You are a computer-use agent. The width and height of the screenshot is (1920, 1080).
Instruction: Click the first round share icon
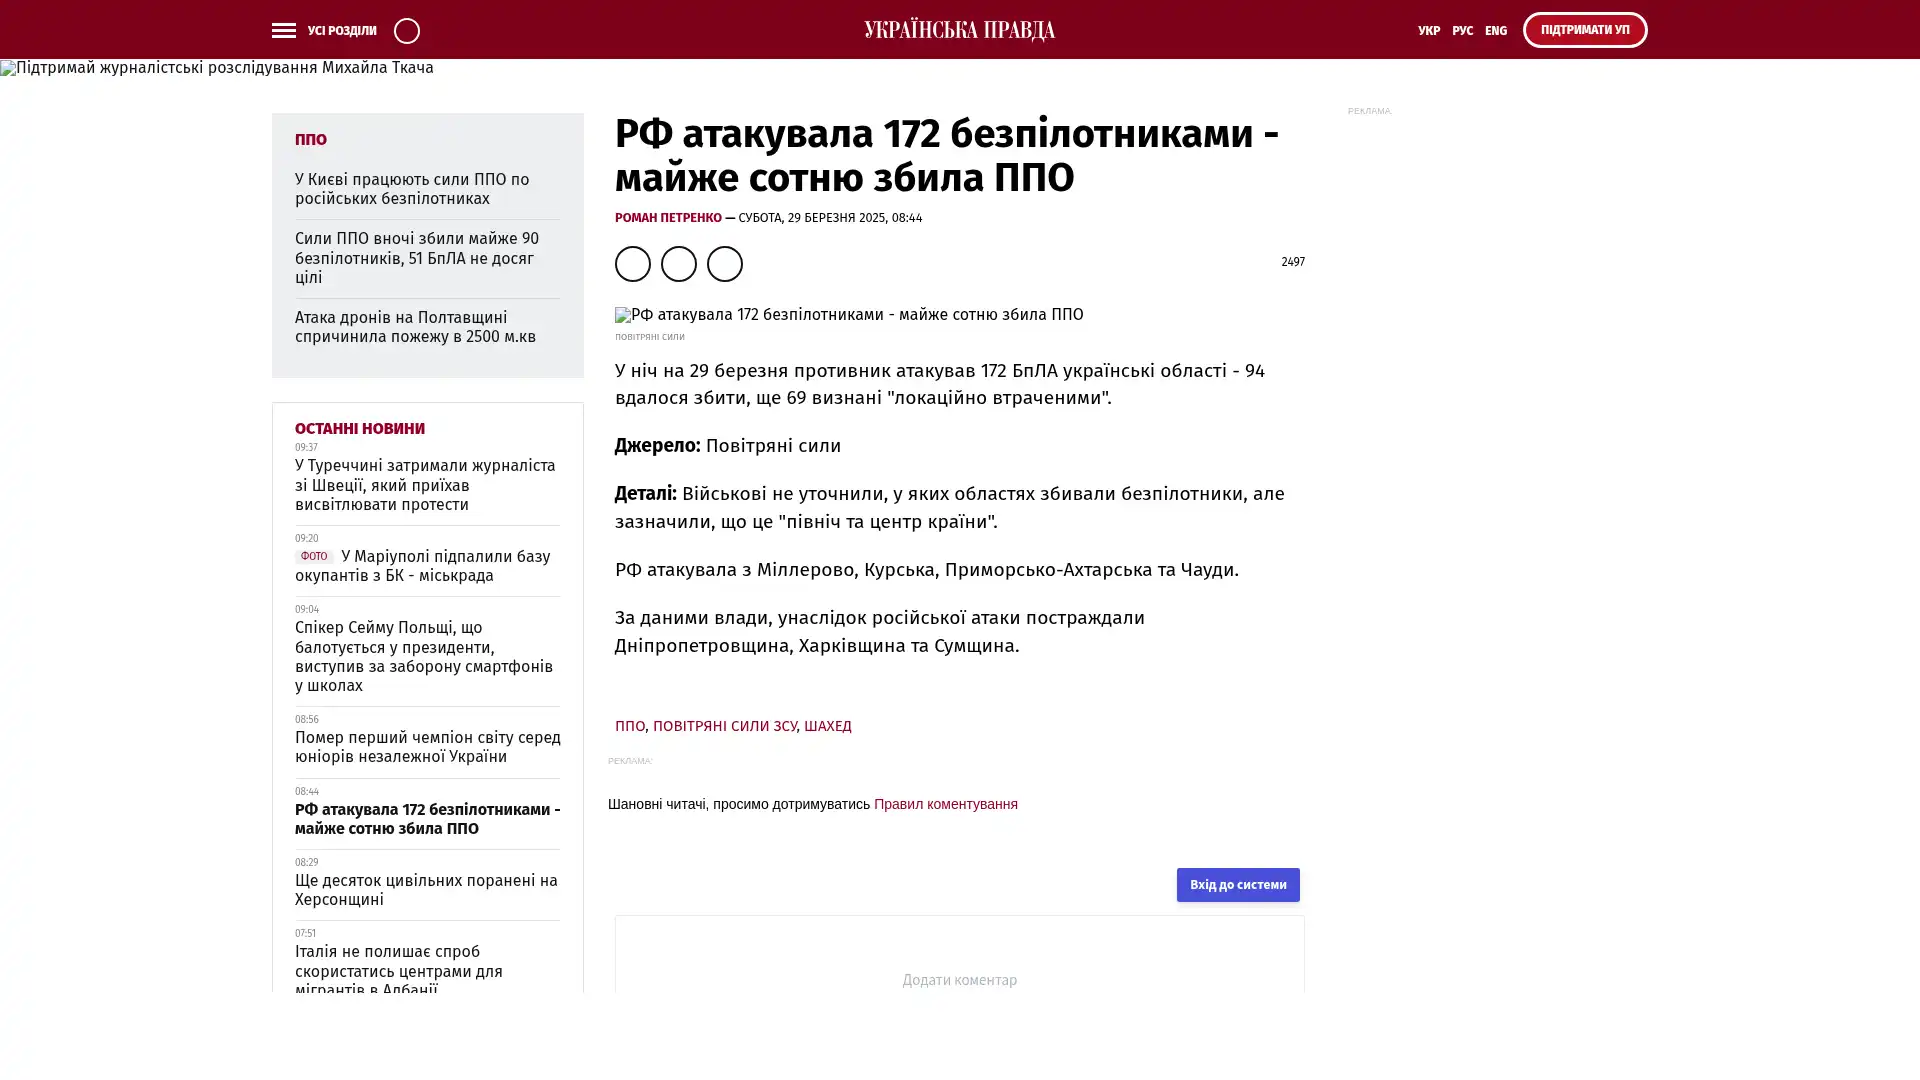pos(632,264)
